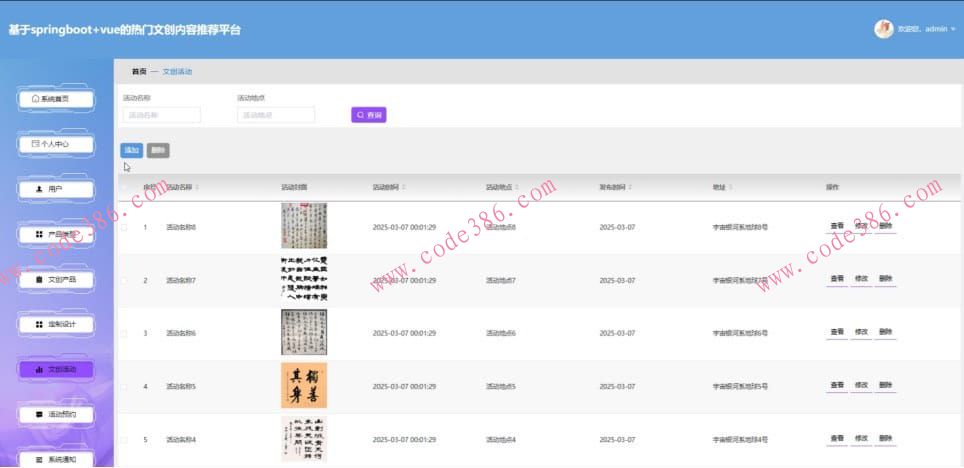Screen dimensions: 964x468
Task: Click the name cell 活动名称7
Action: point(181,280)
